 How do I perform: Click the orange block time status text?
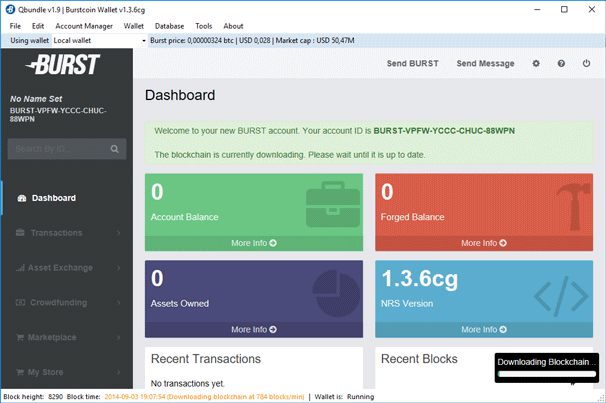(x=204, y=397)
